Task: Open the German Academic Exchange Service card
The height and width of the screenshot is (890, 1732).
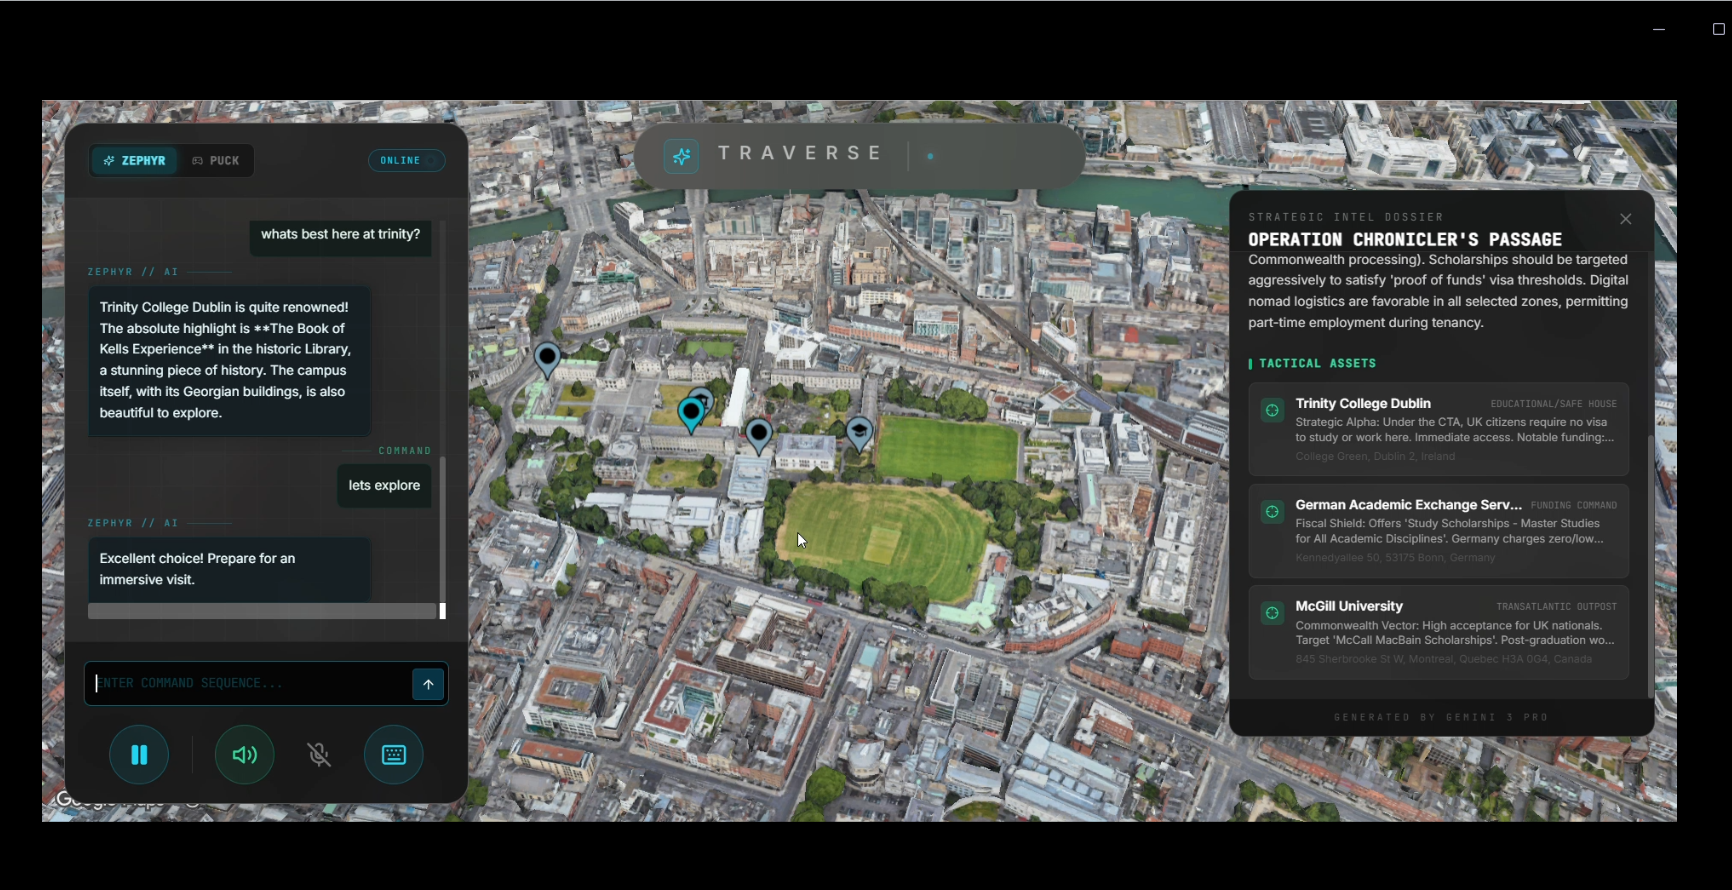Action: (x=1439, y=531)
